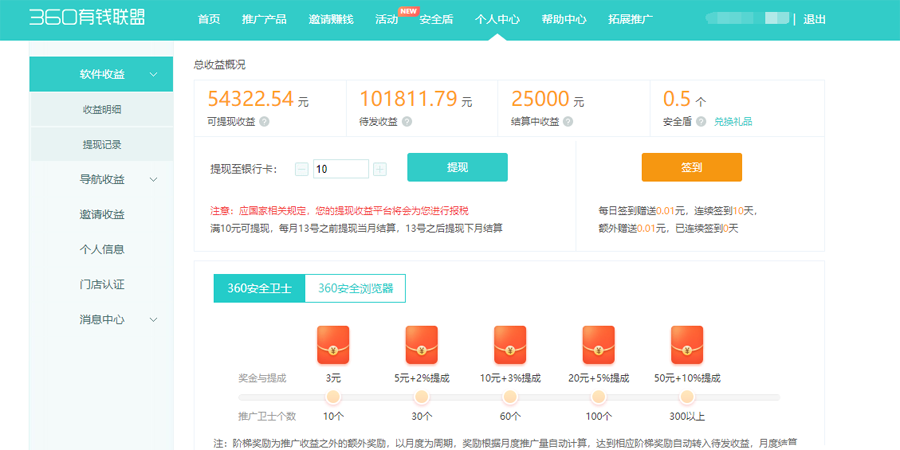The height and width of the screenshot is (450, 900).
Task: Click the 50元+10%提成 red envelope icon
Action: coord(687,345)
